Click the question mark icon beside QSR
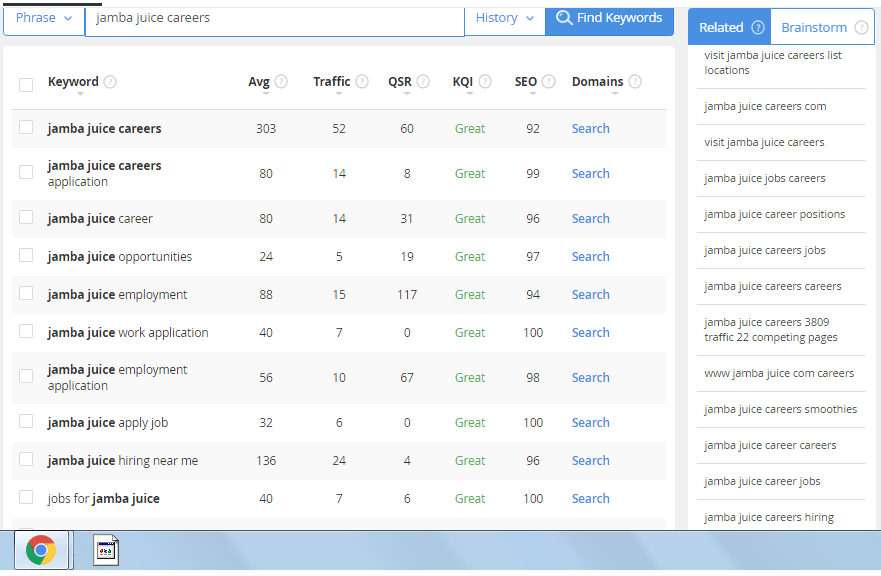 423,82
